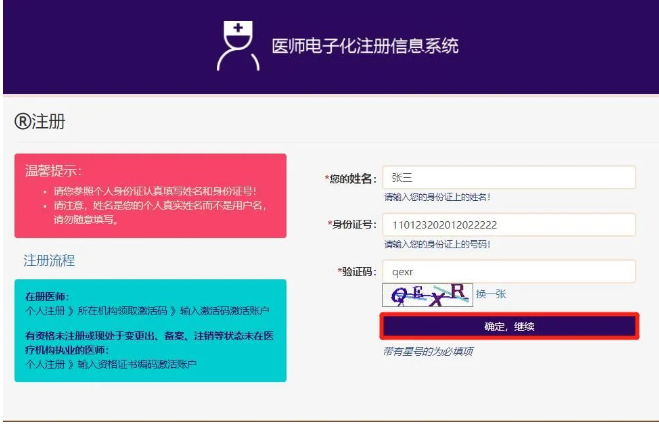Click the 您的姓名 field label
659x426 pixels.
pyautogui.click(x=351, y=179)
